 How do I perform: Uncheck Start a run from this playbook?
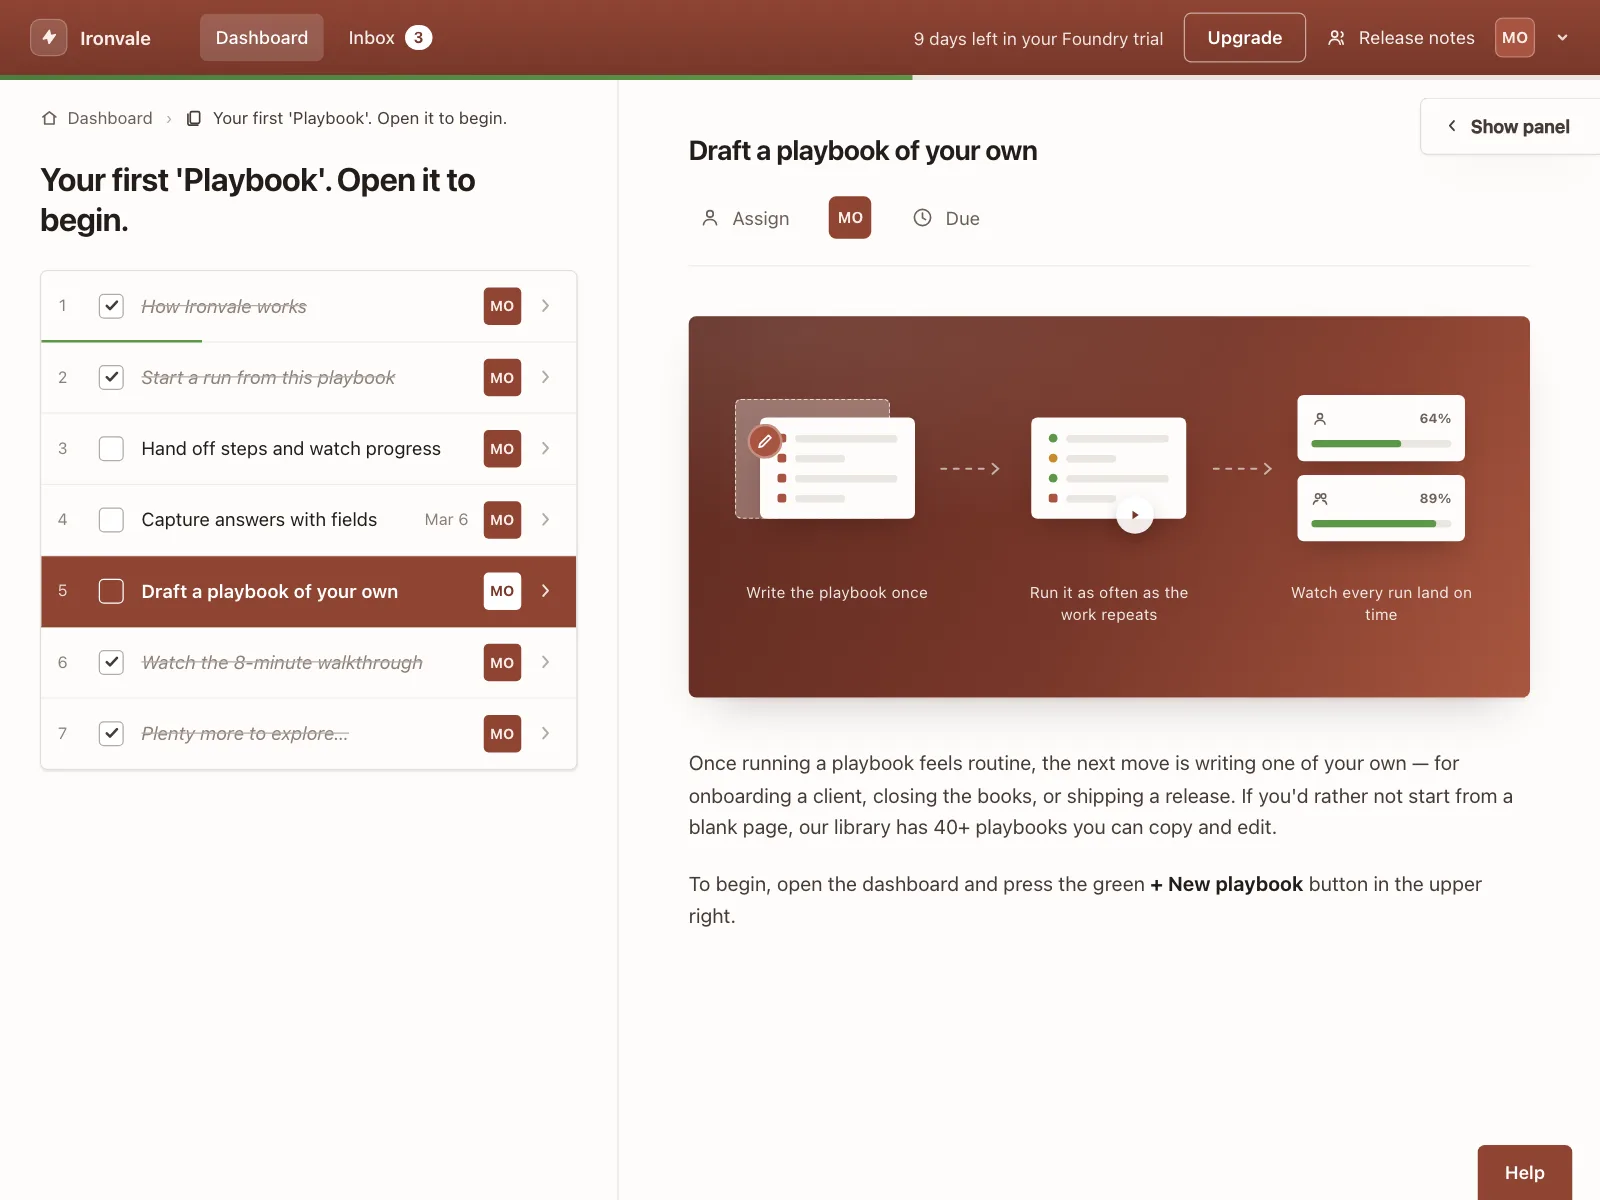tap(111, 377)
